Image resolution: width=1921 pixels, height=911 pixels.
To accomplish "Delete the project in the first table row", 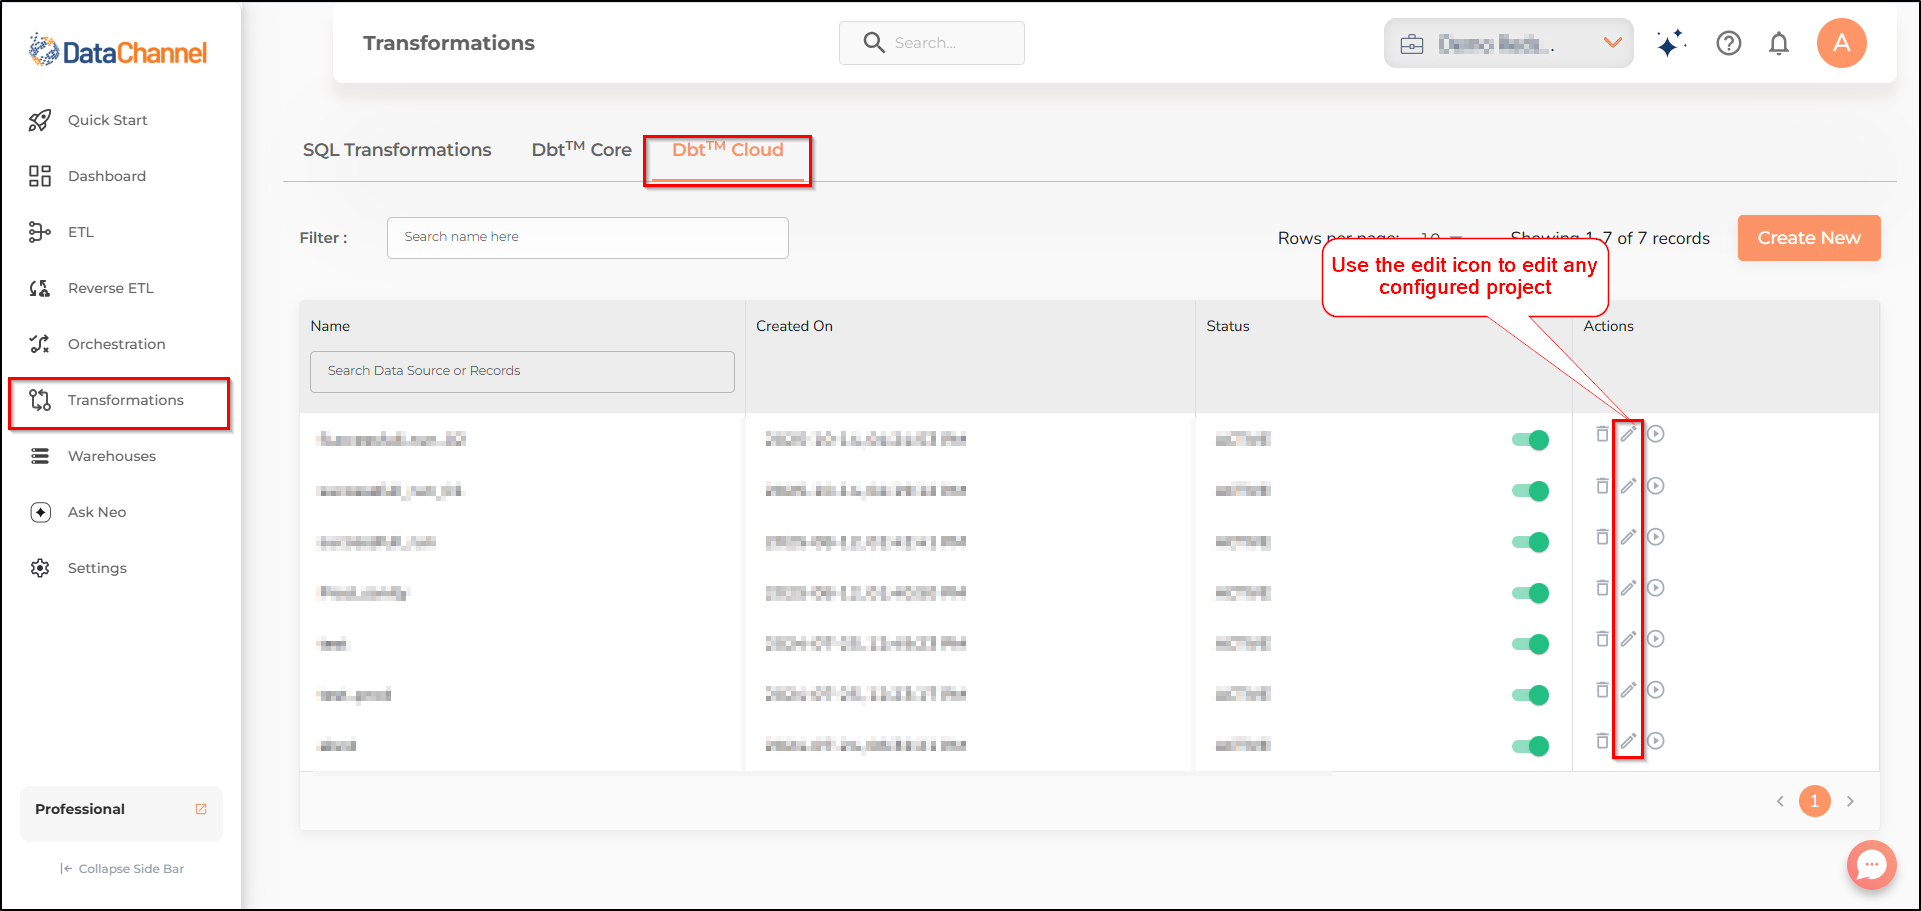I will (x=1602, y=434).
